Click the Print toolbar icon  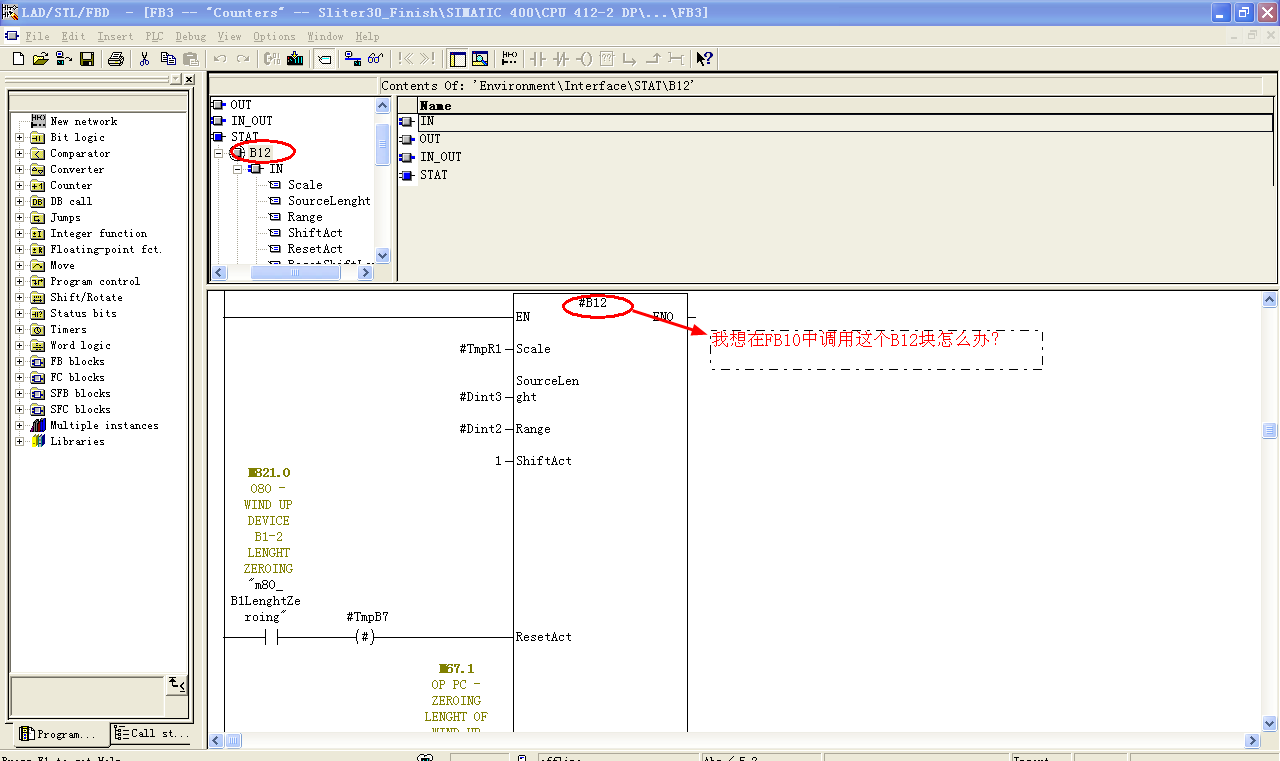(x=116, y=59)
